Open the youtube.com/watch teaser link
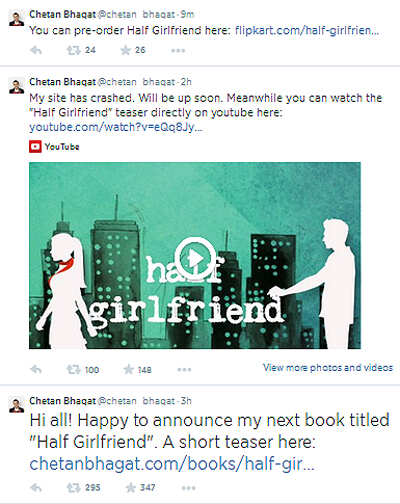 (x=116, y=127)
